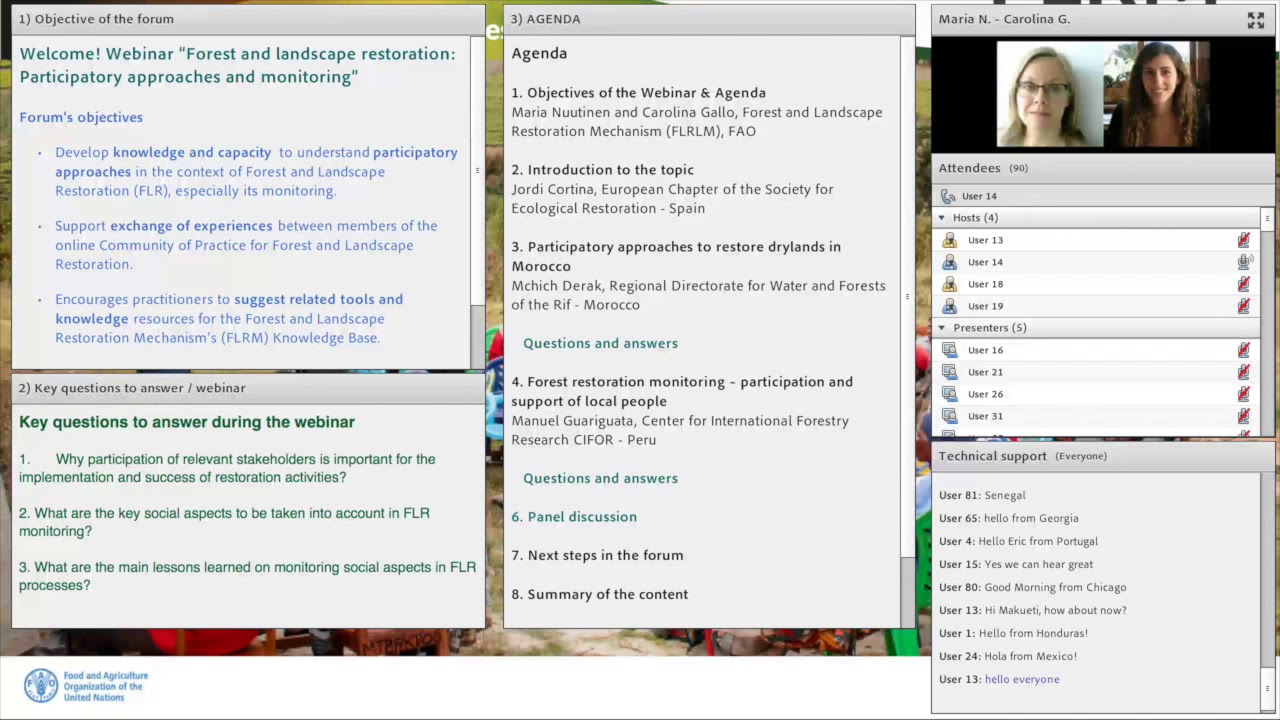
Task: Click the crossed-out microphone icon for User 13
Action: pyautogui.click(x=1244, y=240)
